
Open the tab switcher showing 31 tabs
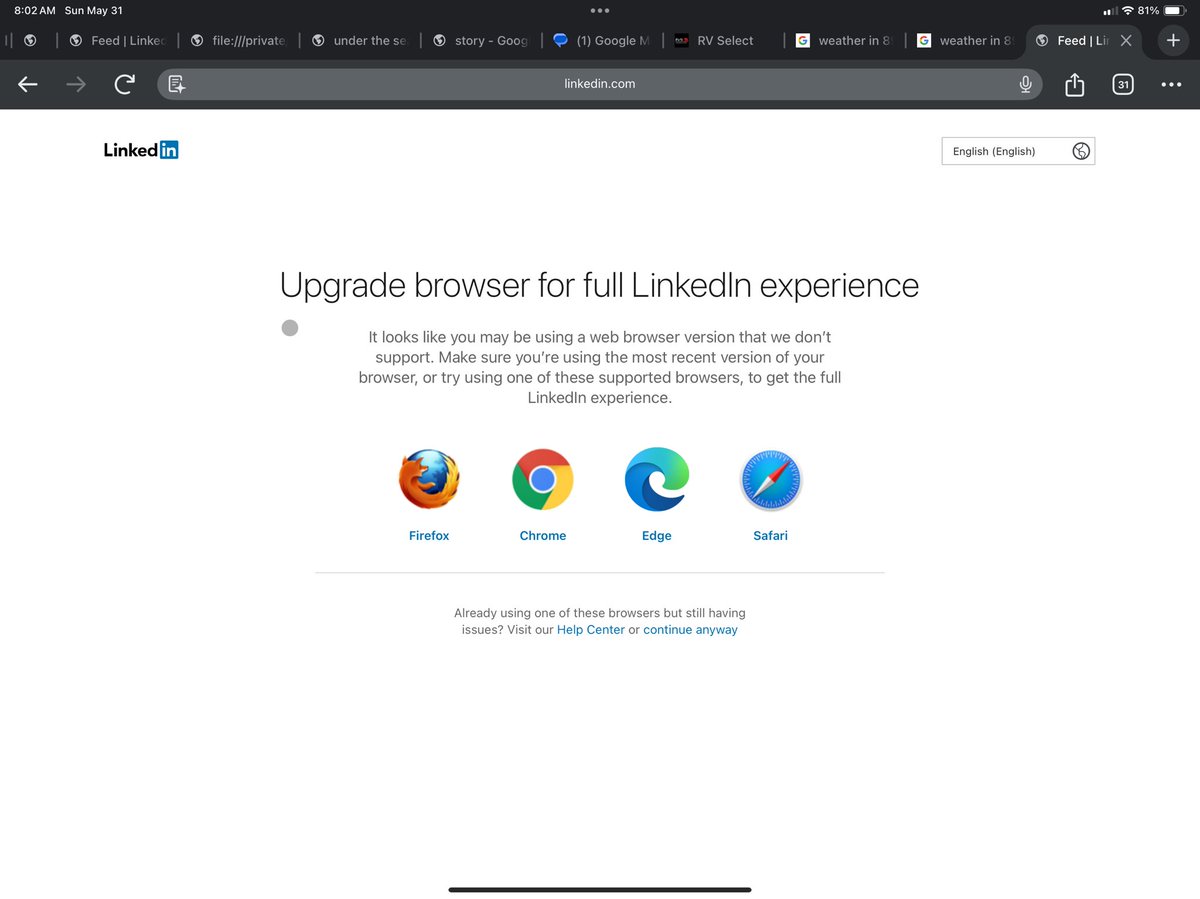(x=1123, y=85)
